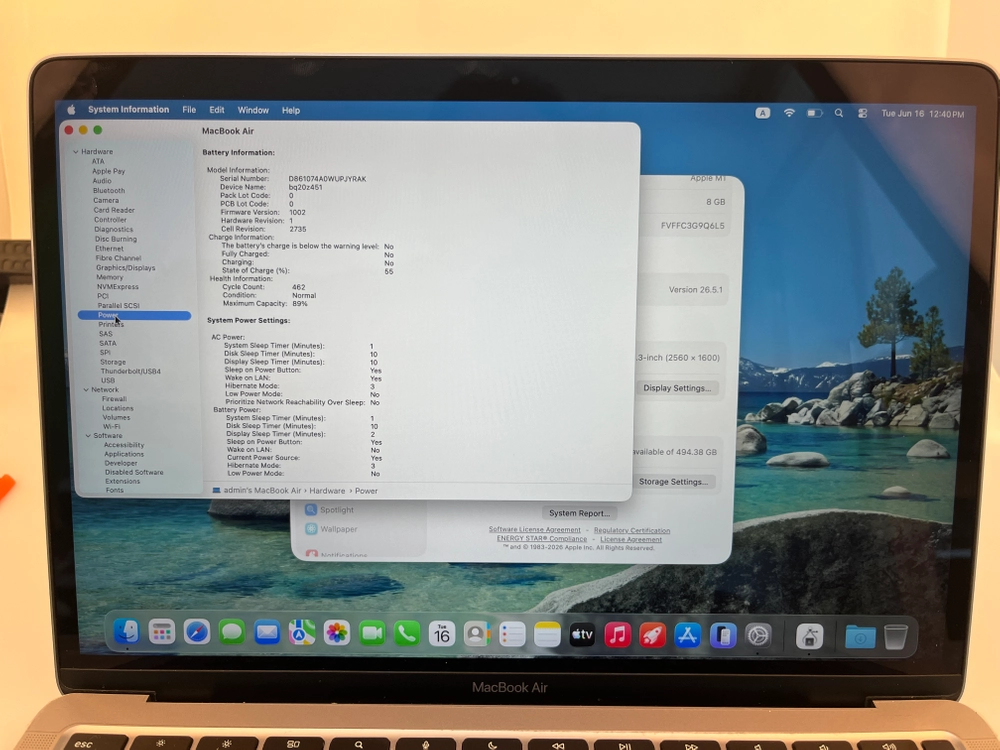Screen dimensions: 1000x750
Task: Open the License Agreement link
Action: tap(631, 540)
